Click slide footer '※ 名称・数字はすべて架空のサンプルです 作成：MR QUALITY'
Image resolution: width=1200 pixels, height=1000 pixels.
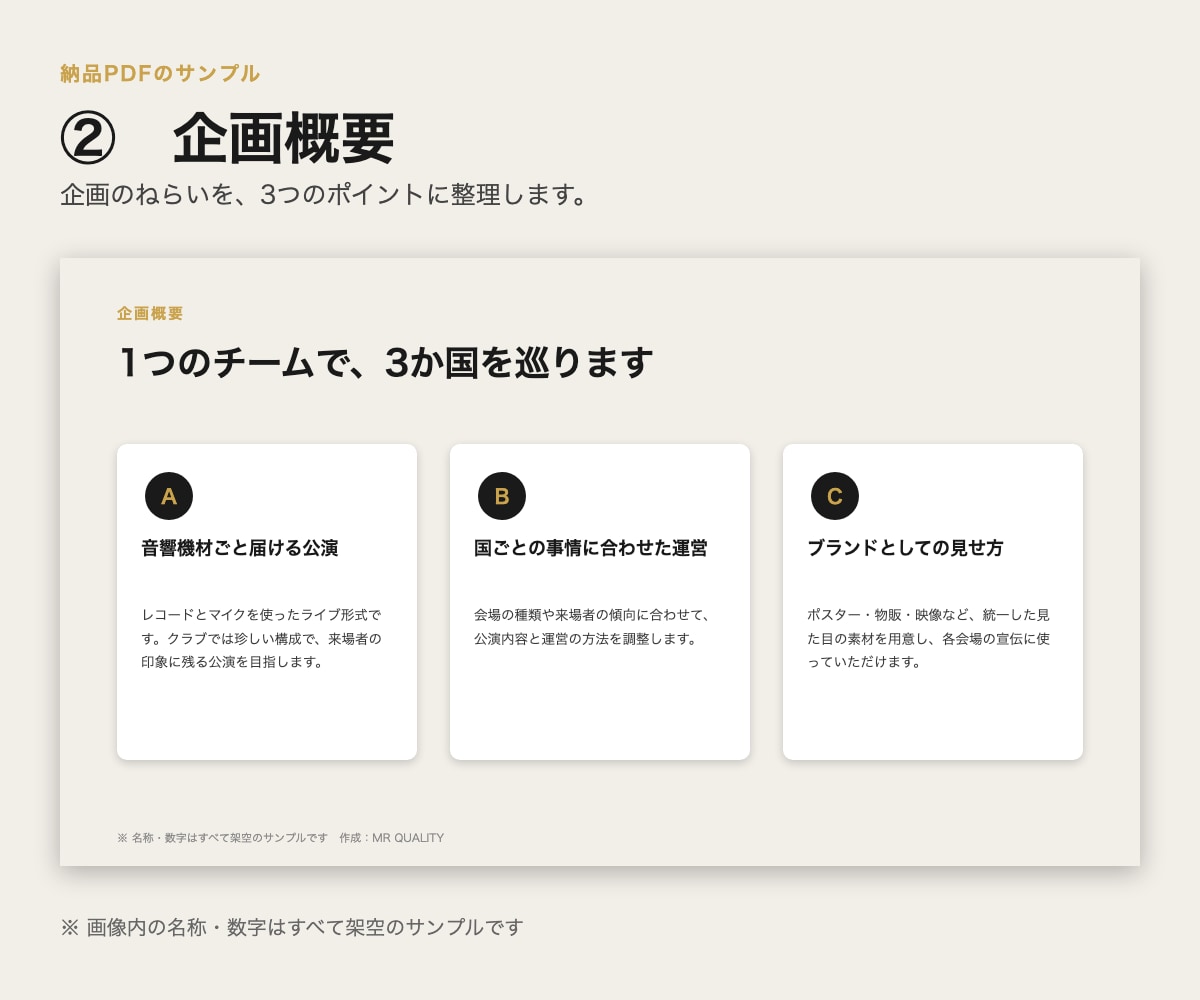point(280,838)
